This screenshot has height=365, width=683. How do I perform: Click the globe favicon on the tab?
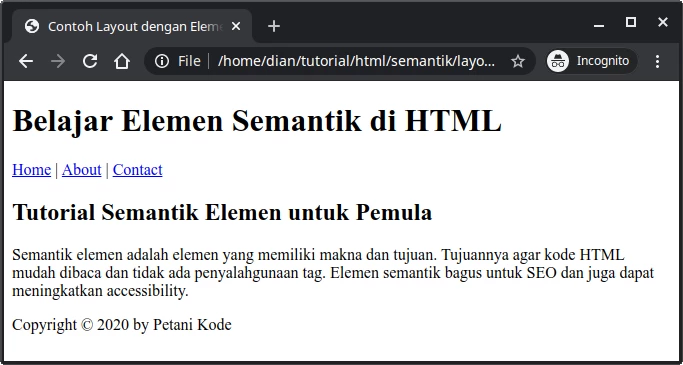point(32,27)
